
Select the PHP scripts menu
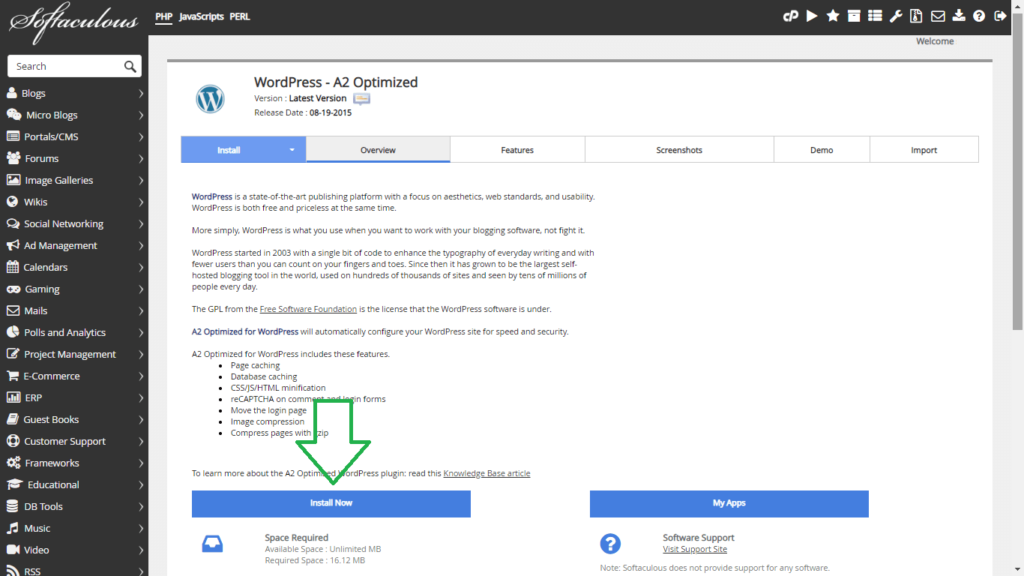164,16
